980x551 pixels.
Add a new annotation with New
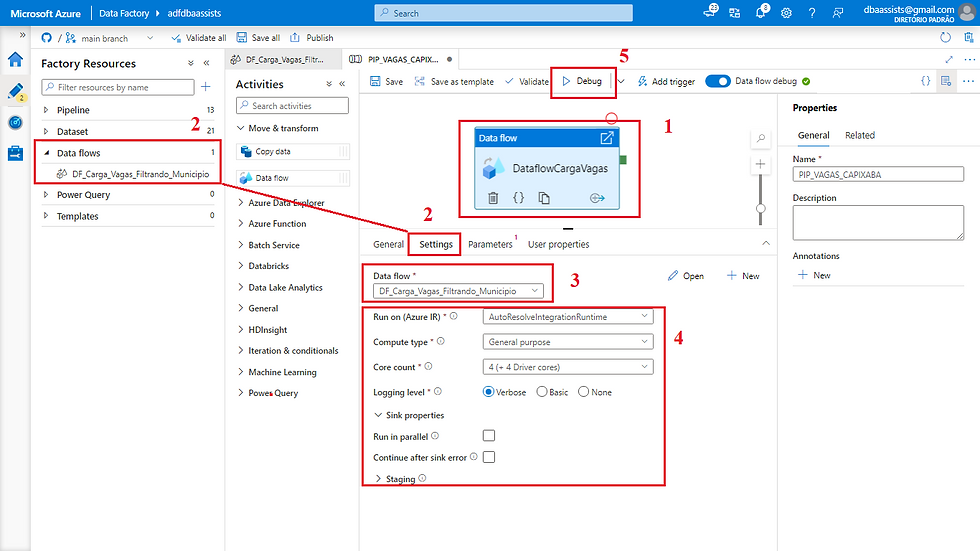point(814,275)
